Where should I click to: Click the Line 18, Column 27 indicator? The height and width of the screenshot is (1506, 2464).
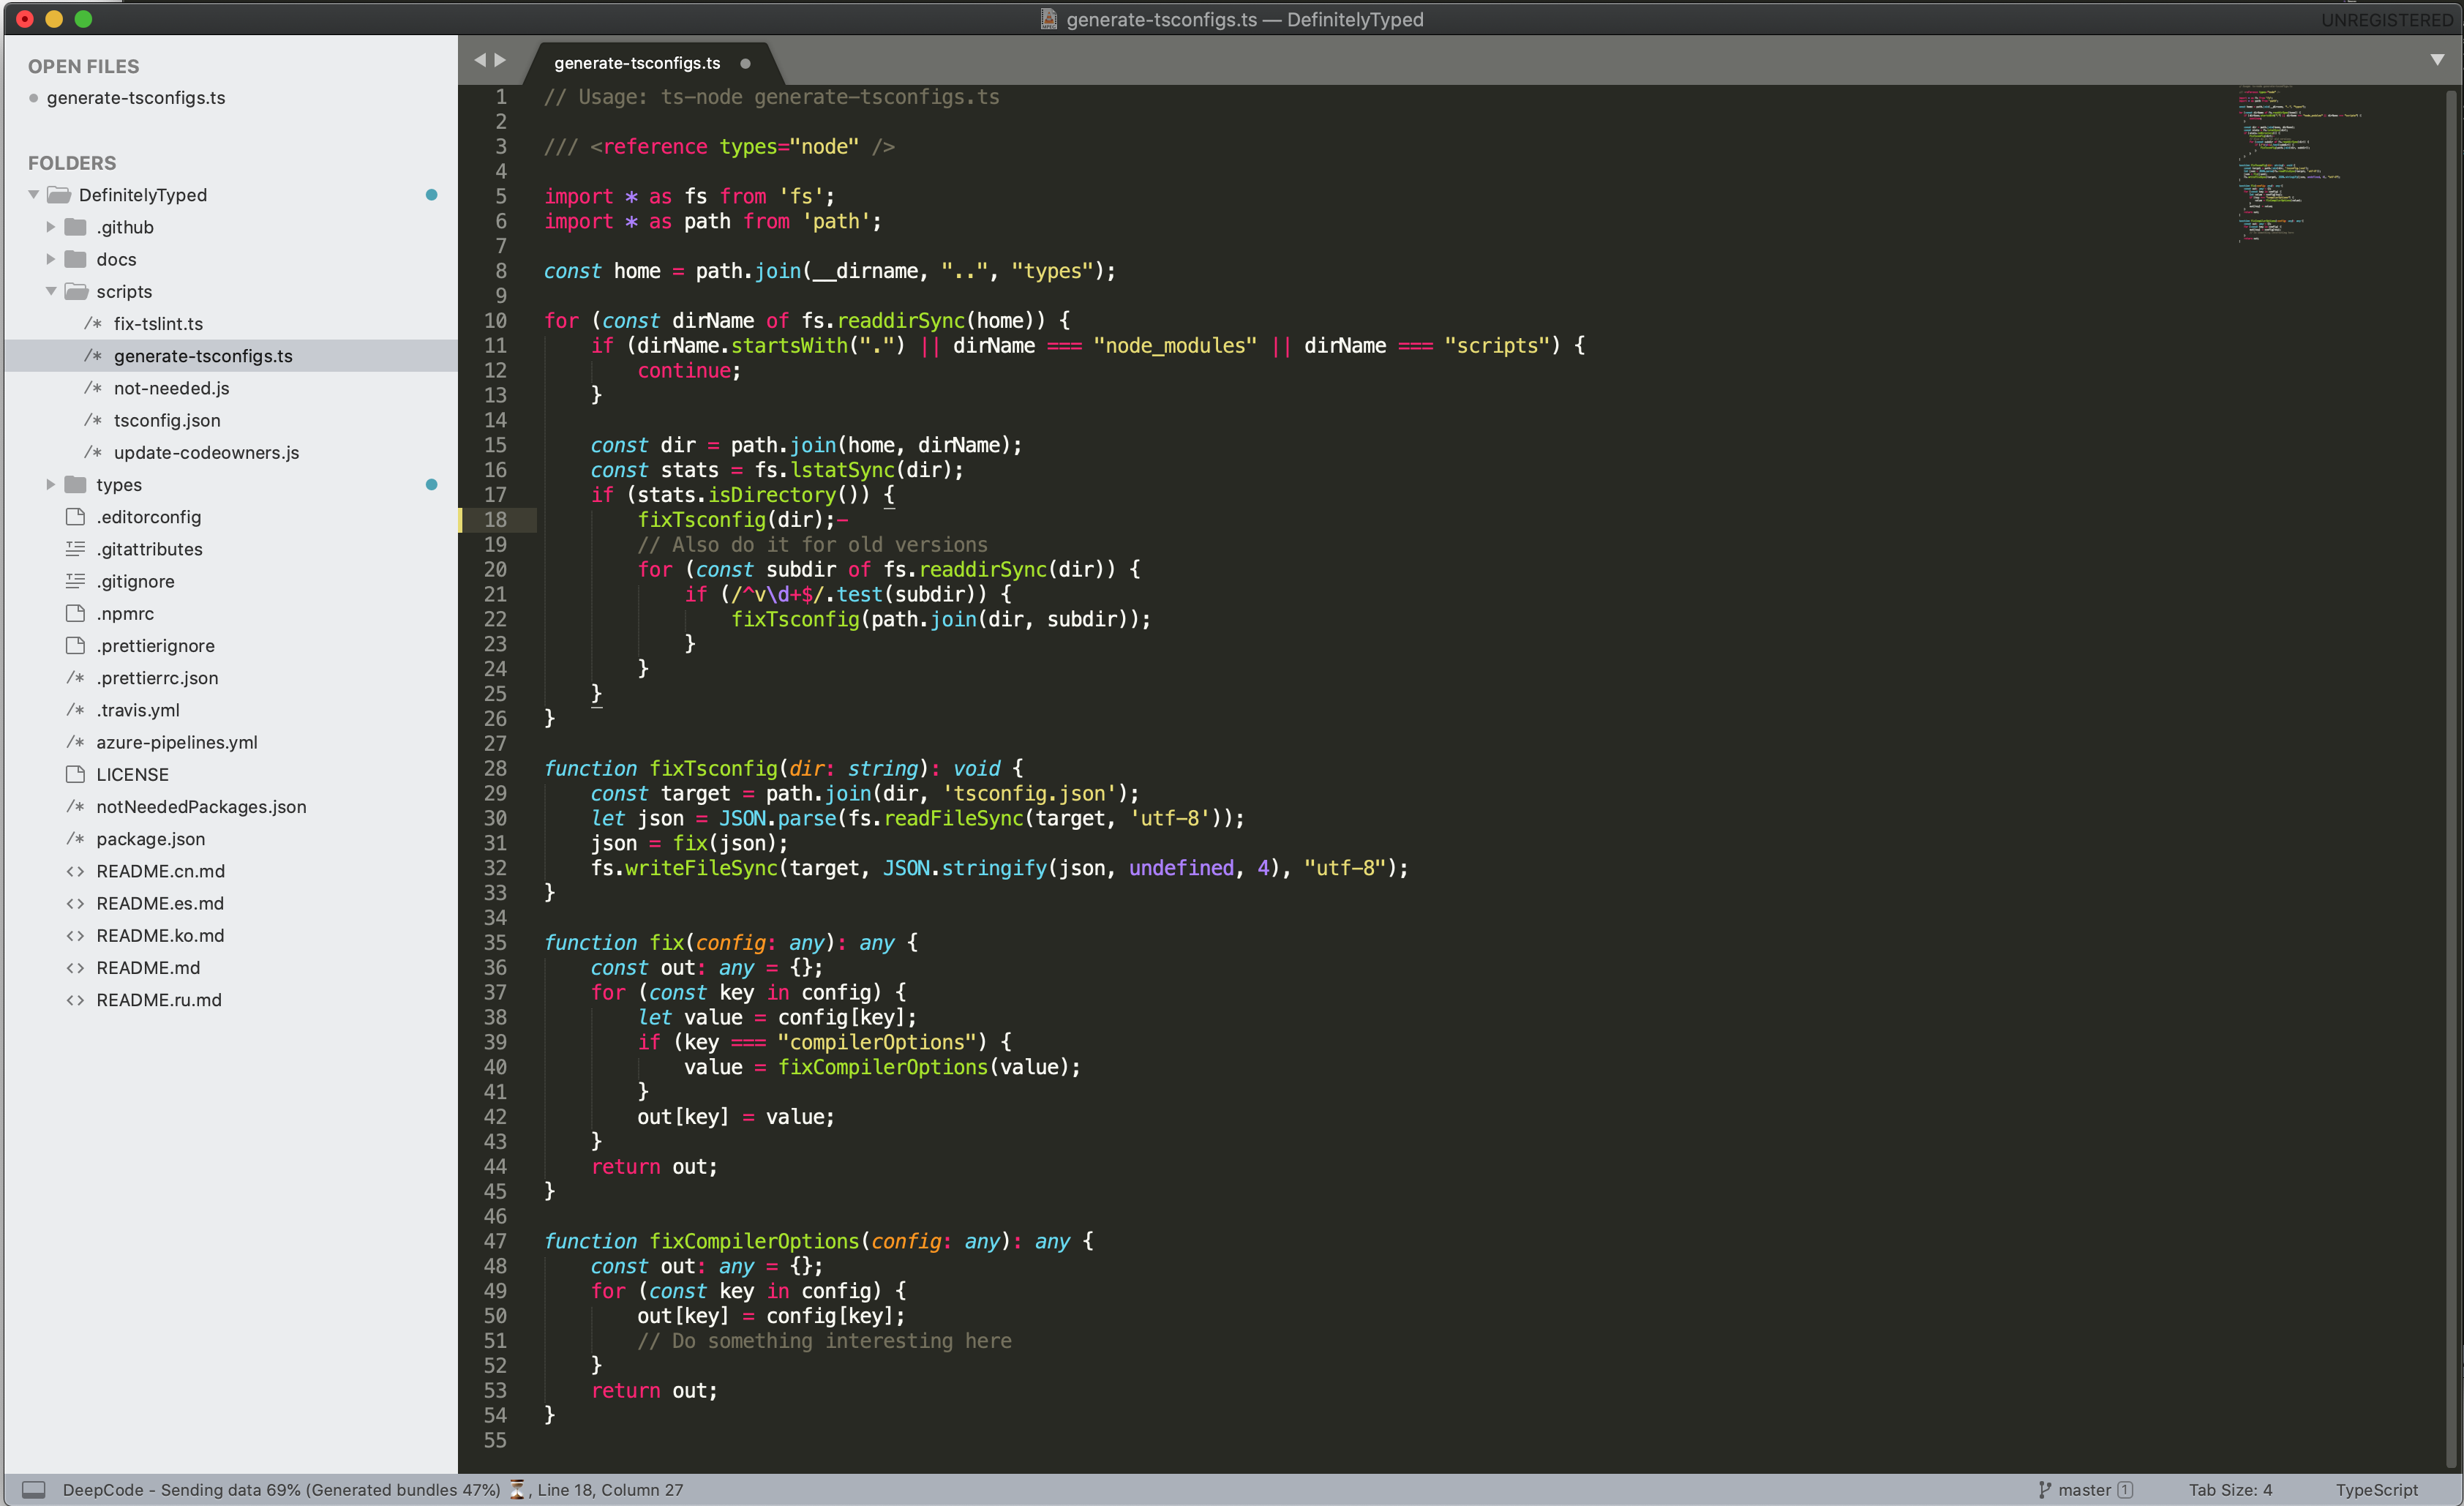point(610,1489)
